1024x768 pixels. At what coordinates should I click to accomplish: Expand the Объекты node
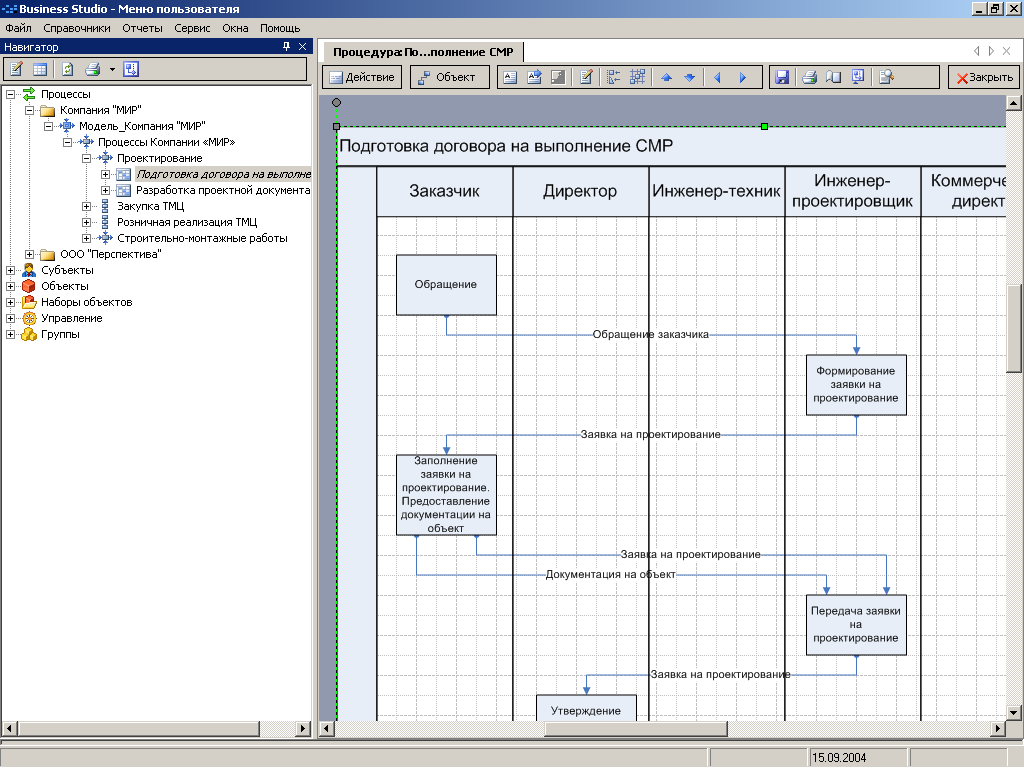10,286
